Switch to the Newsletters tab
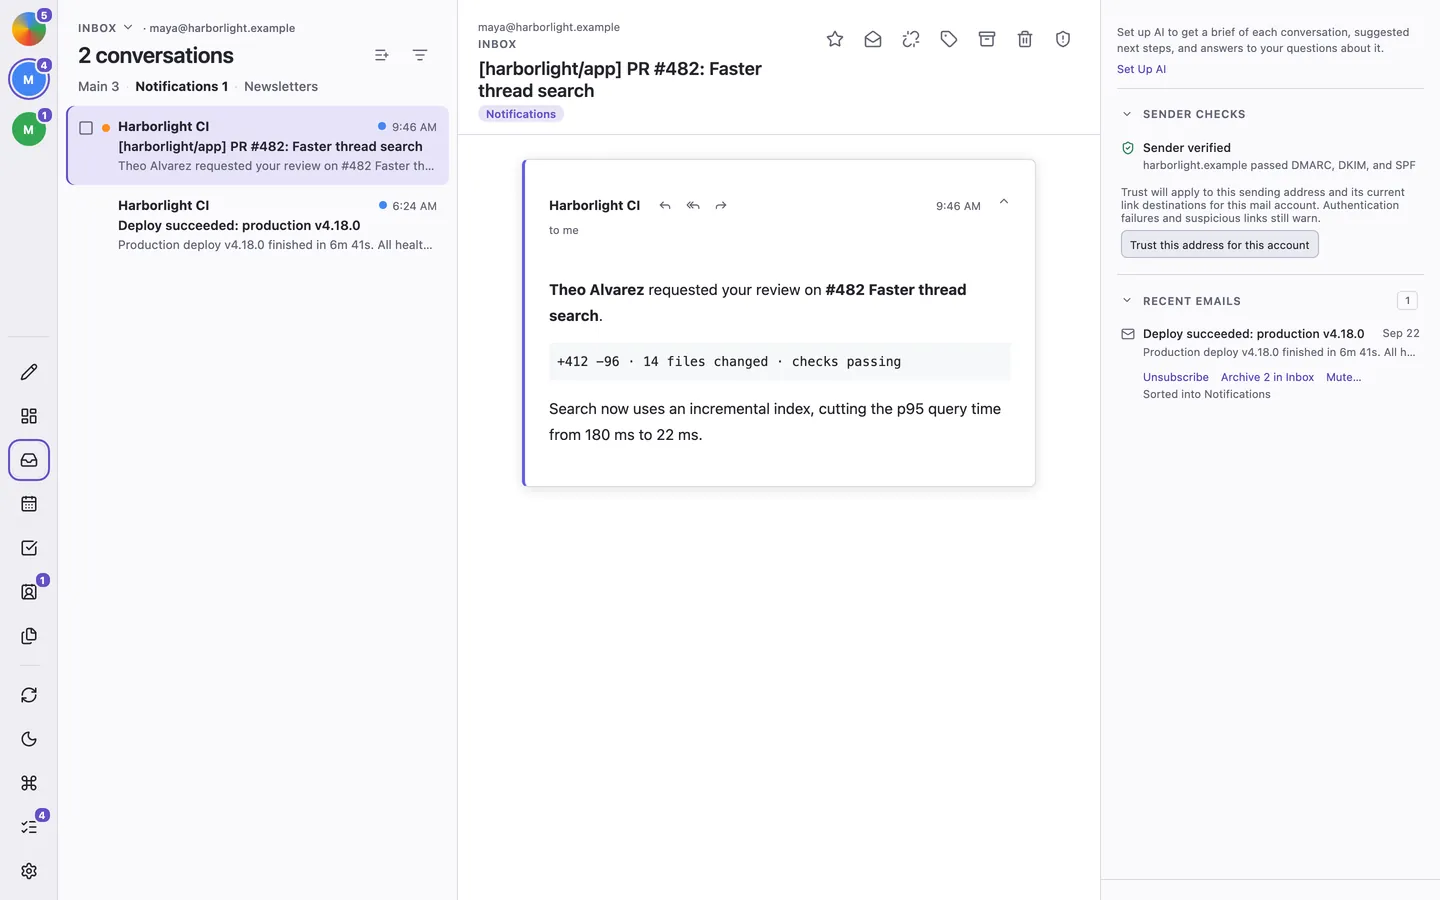The height and width of the screenshot is (900, 1440). pyautogui.click(x=281, y=86)
